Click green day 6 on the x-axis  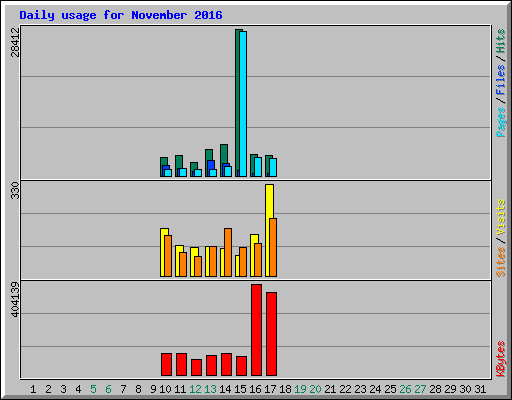pos(108,389)
